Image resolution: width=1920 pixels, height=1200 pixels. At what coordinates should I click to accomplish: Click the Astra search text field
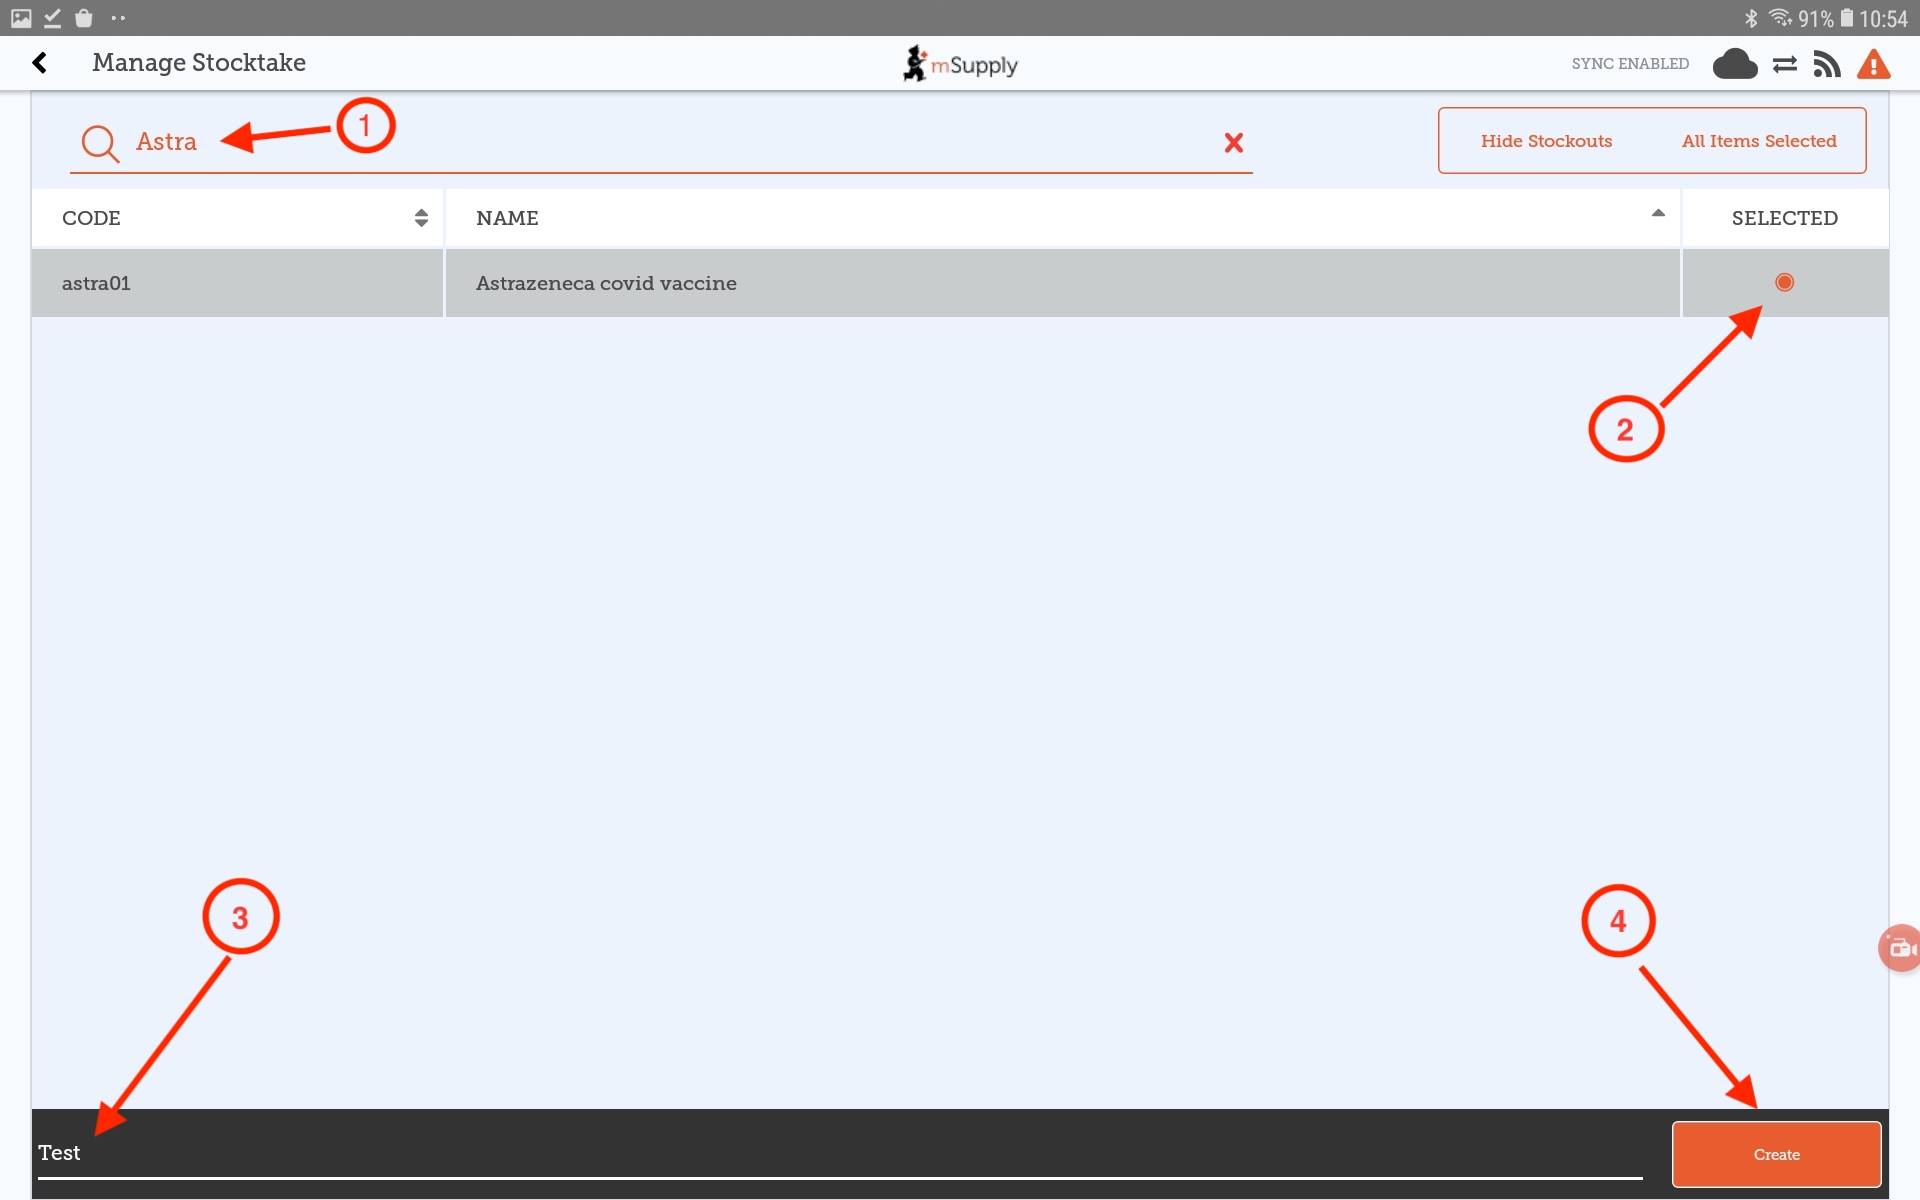660,142
